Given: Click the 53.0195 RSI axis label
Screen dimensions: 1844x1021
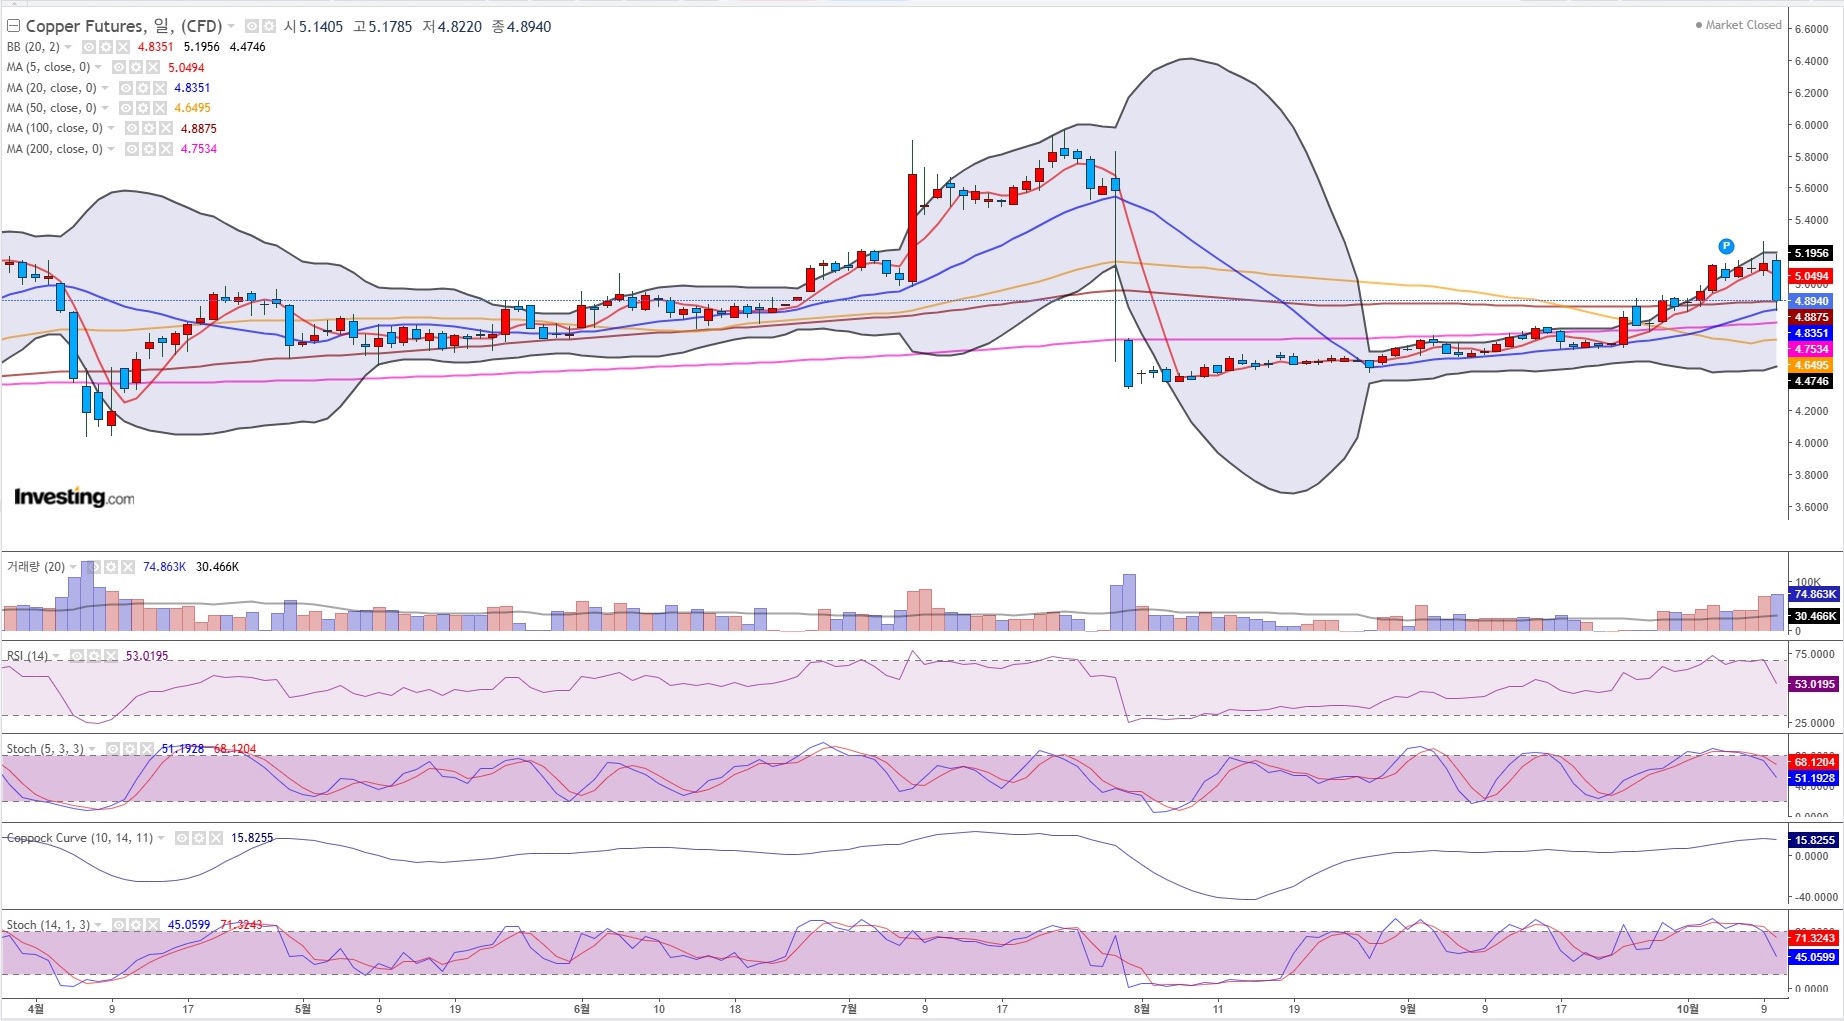Looking at the screenshot, I should click(1814, 684).
